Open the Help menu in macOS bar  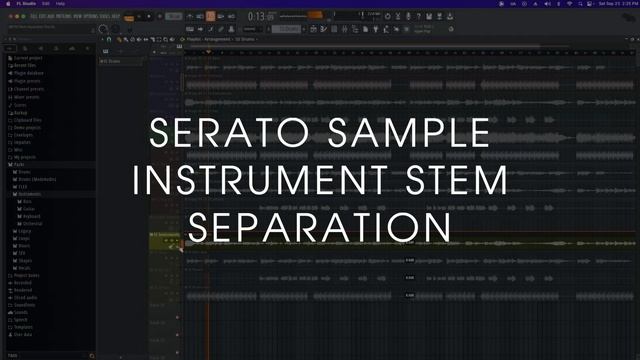coord(60,4)
